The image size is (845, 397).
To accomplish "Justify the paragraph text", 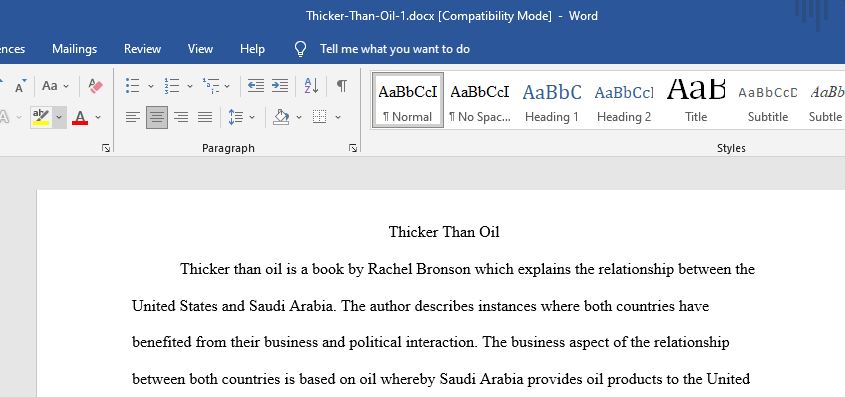I will point(205,117).
